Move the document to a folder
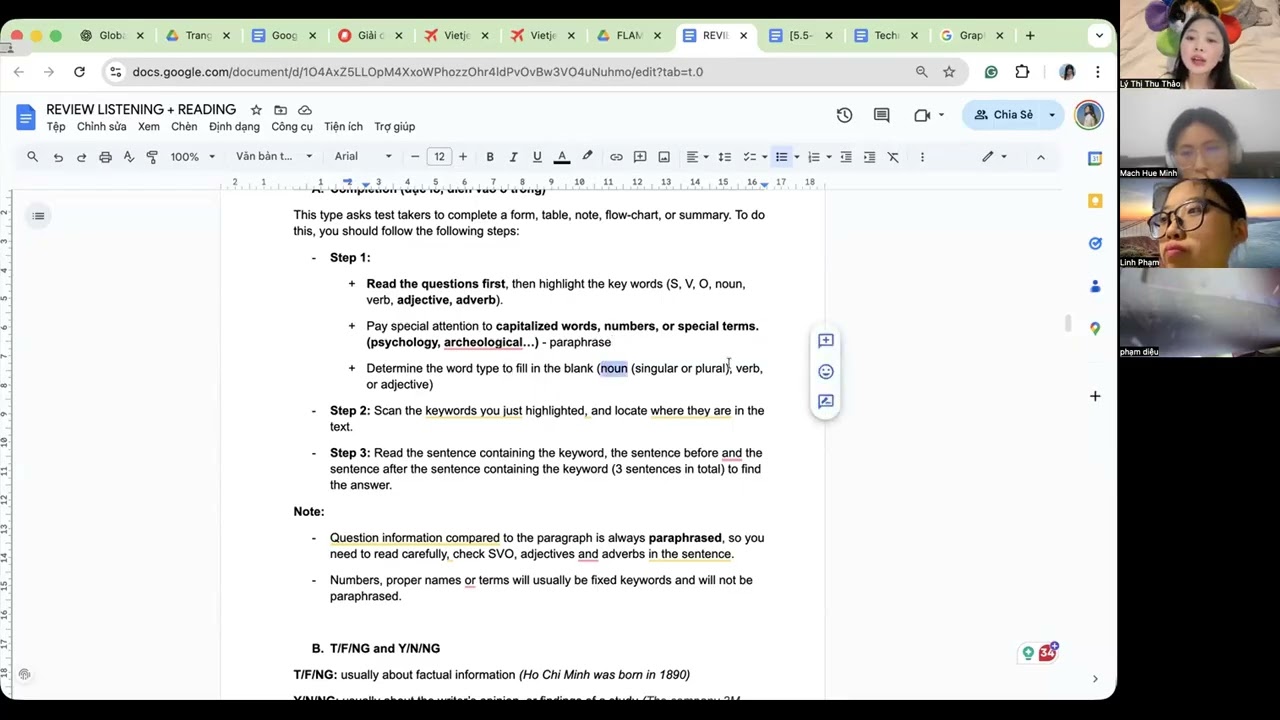 281,110
